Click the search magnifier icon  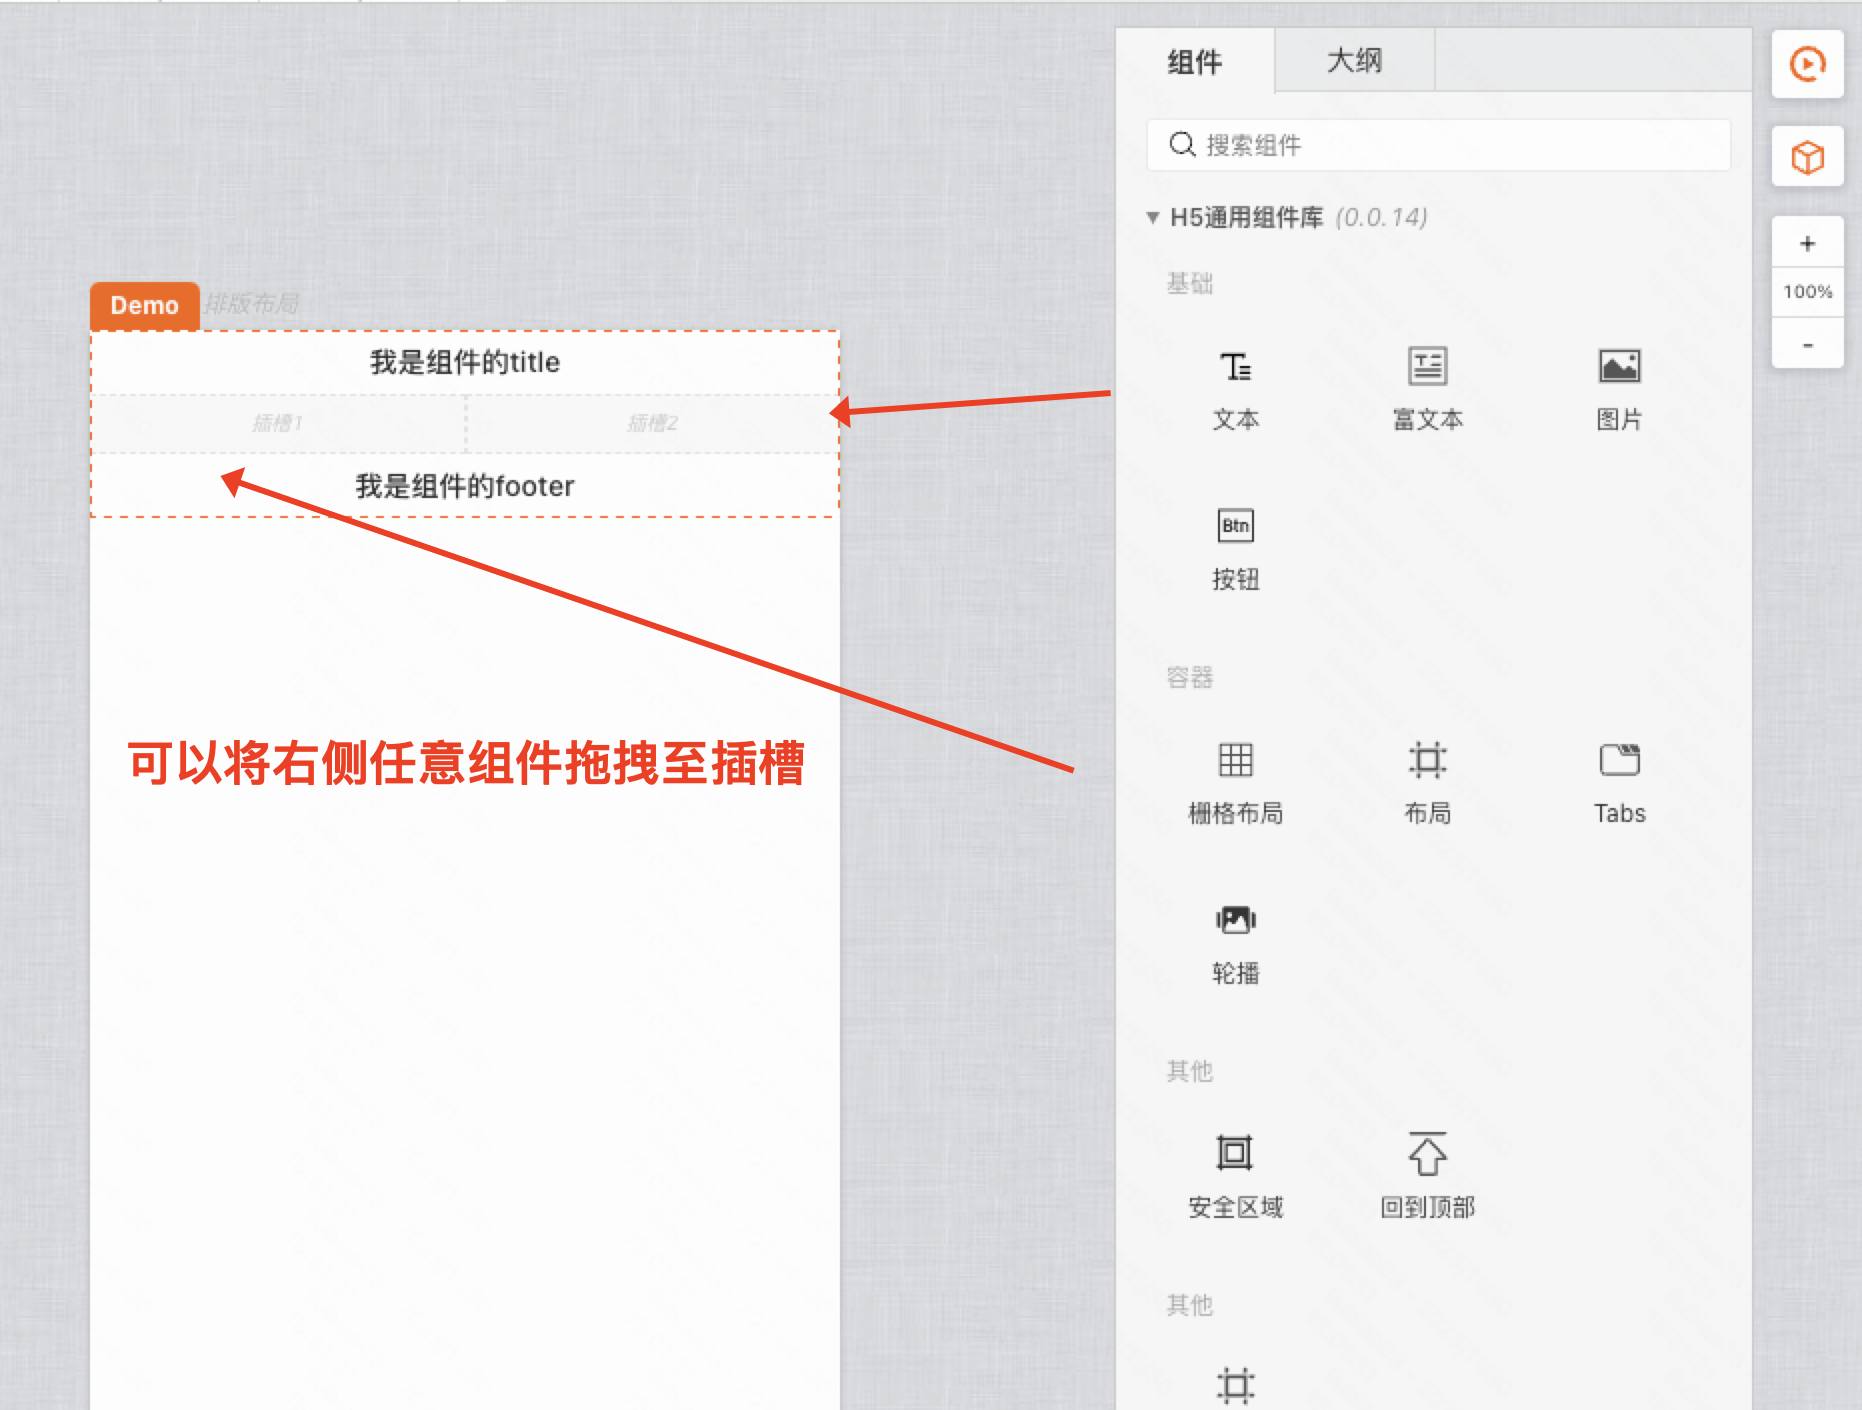tap(1182, 145)
